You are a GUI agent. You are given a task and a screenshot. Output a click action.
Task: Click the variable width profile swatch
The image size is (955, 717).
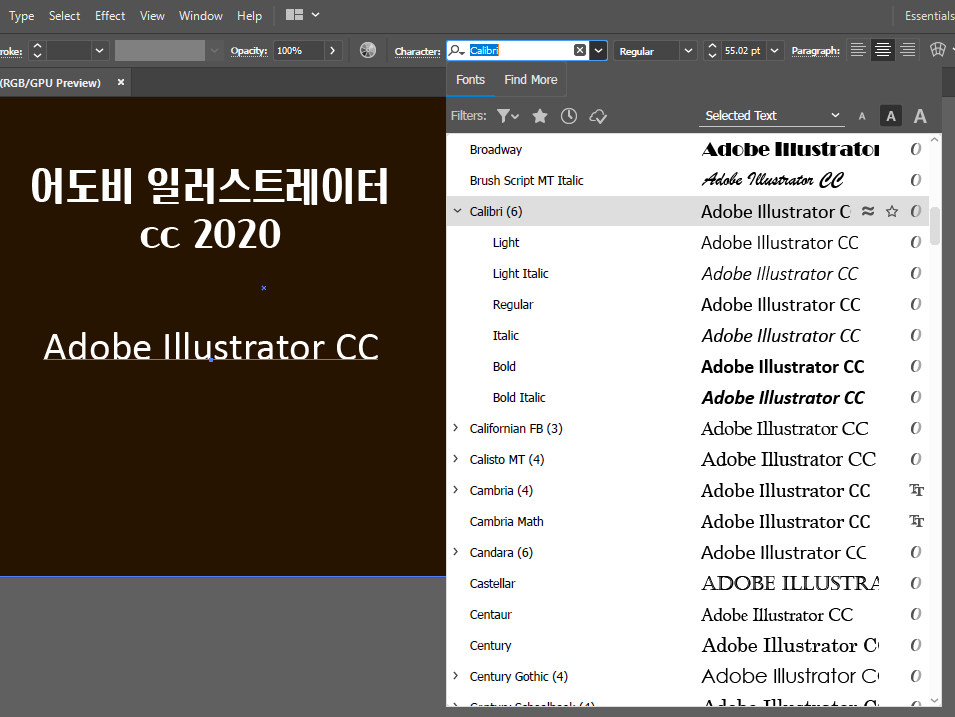pos(160,51)
